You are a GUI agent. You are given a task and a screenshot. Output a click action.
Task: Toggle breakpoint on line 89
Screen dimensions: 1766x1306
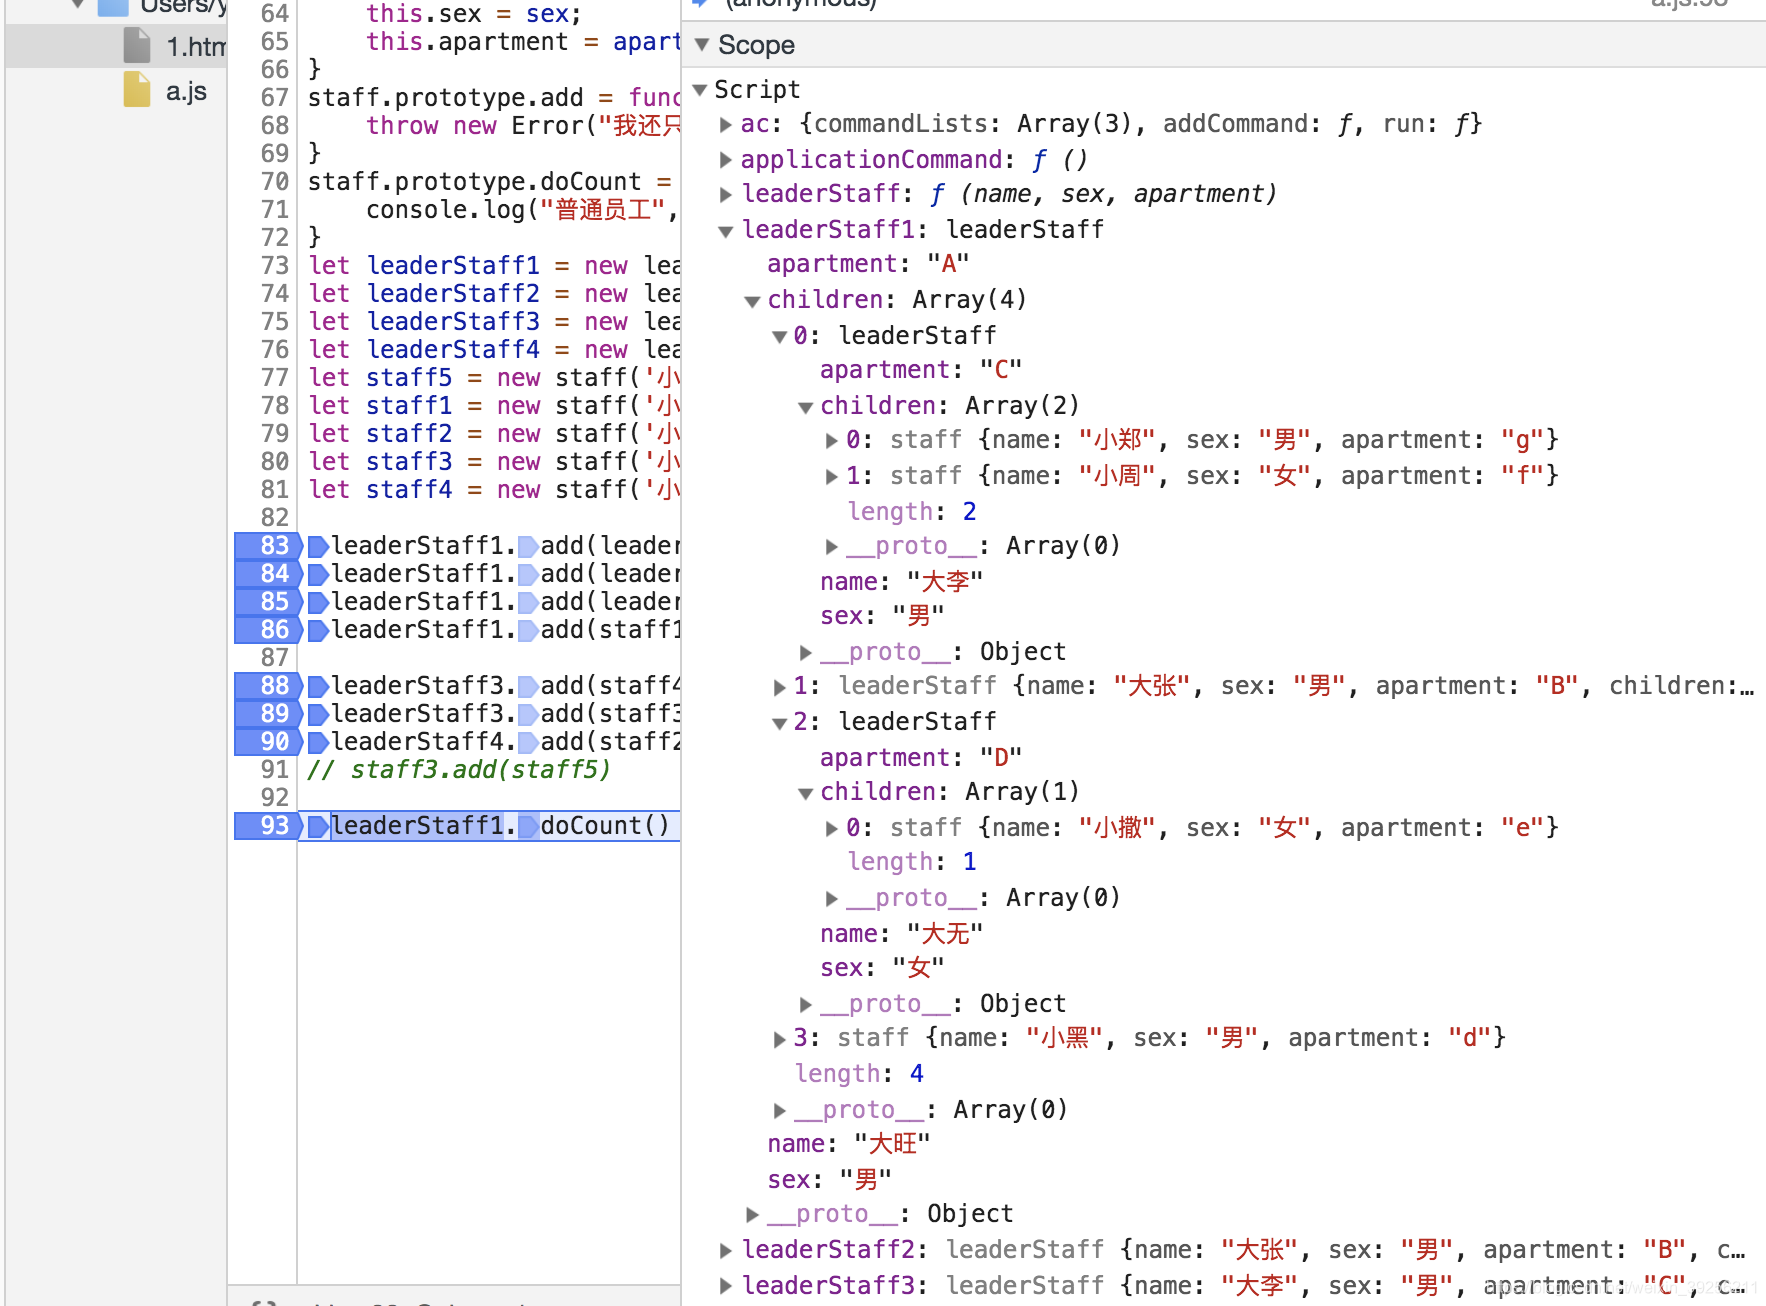click(268, 714)
